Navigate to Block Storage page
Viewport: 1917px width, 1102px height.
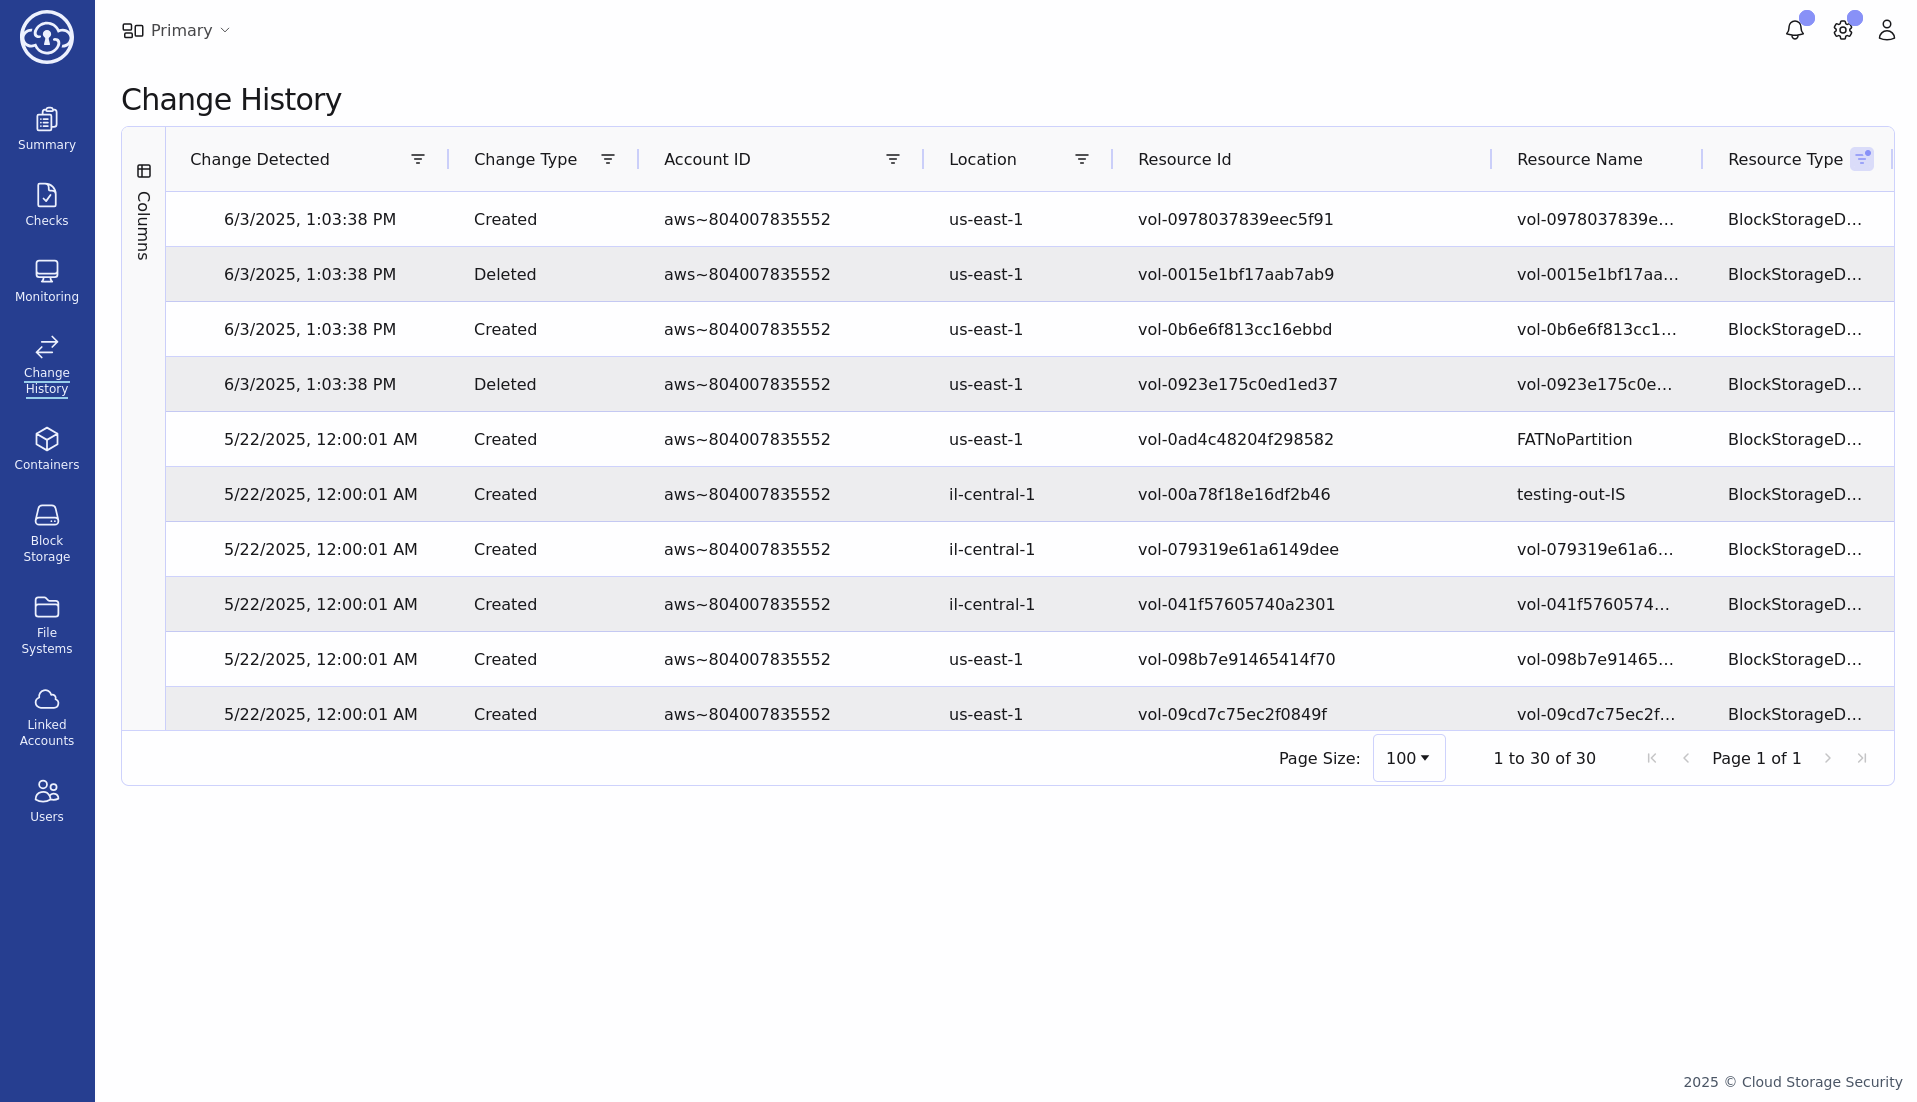[47, 534]
